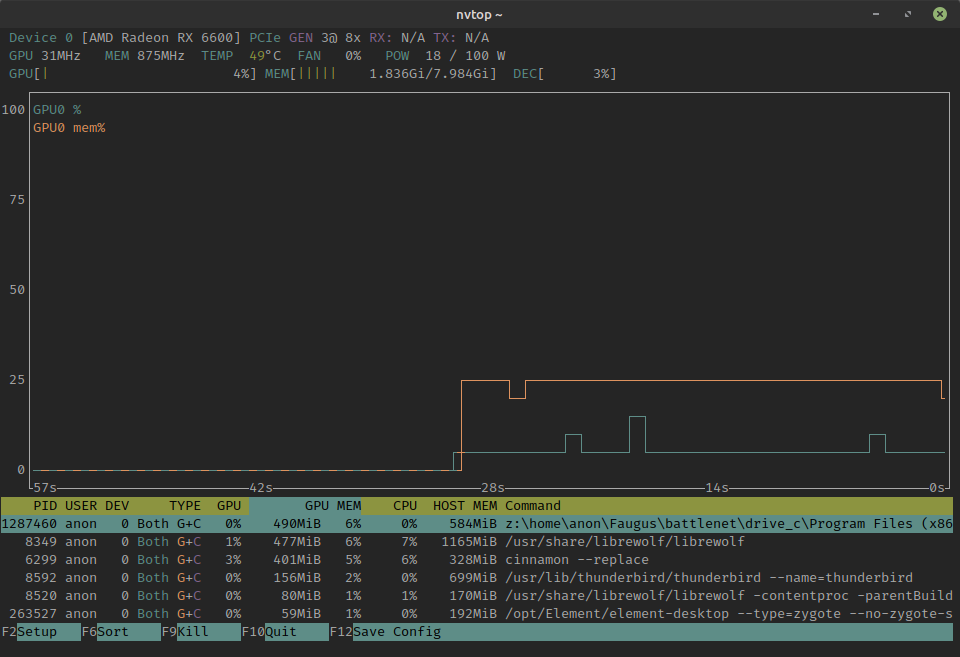960x657 pixels.
Task: Click the 401MiB GPU memory value
Action: click(x=297, y=560)
